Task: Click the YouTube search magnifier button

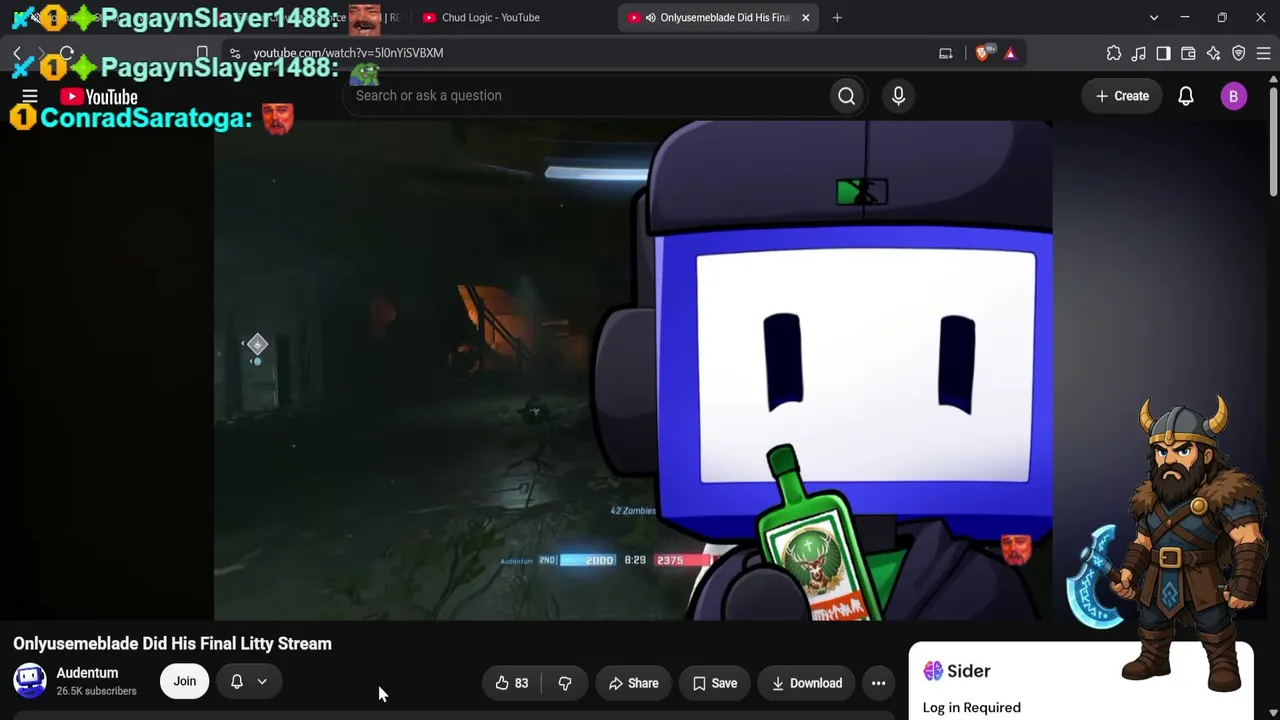Action: click(847, 96)
